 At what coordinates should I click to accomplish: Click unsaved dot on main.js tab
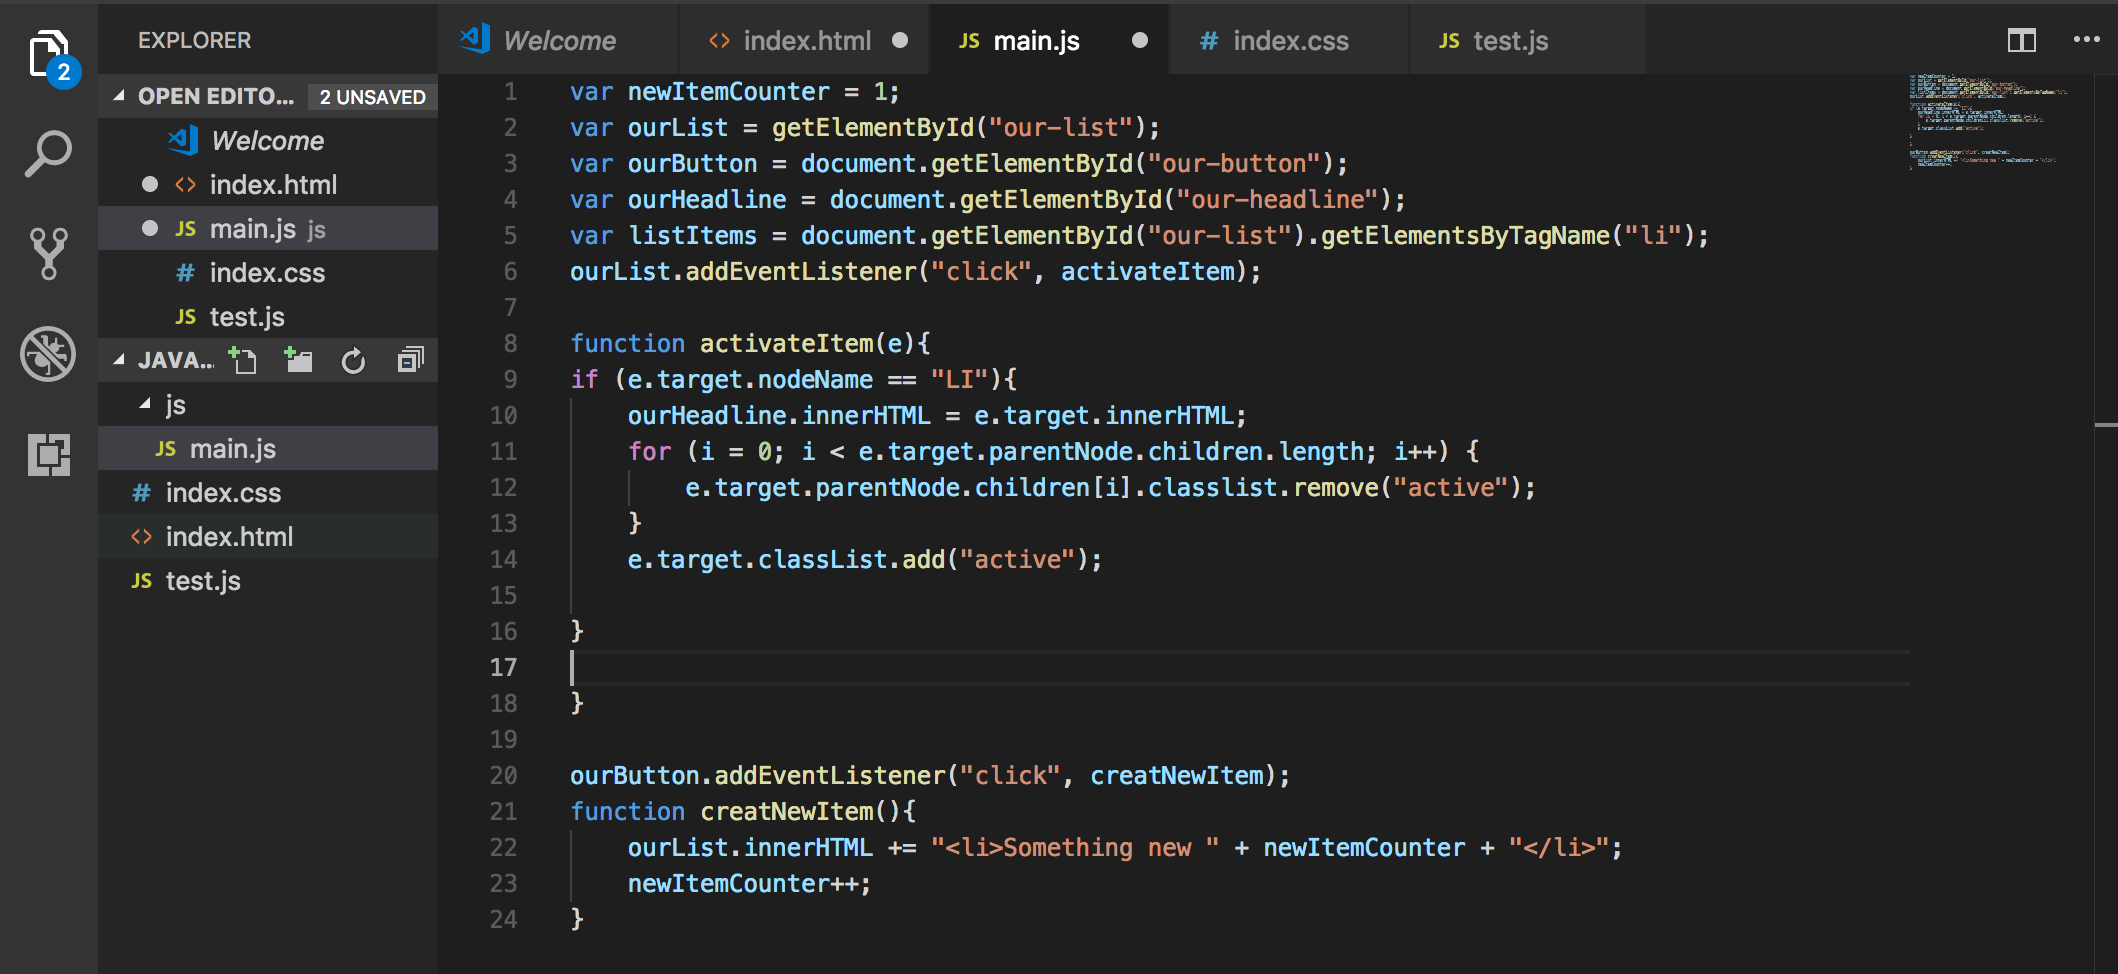(x=1139, y=40)
